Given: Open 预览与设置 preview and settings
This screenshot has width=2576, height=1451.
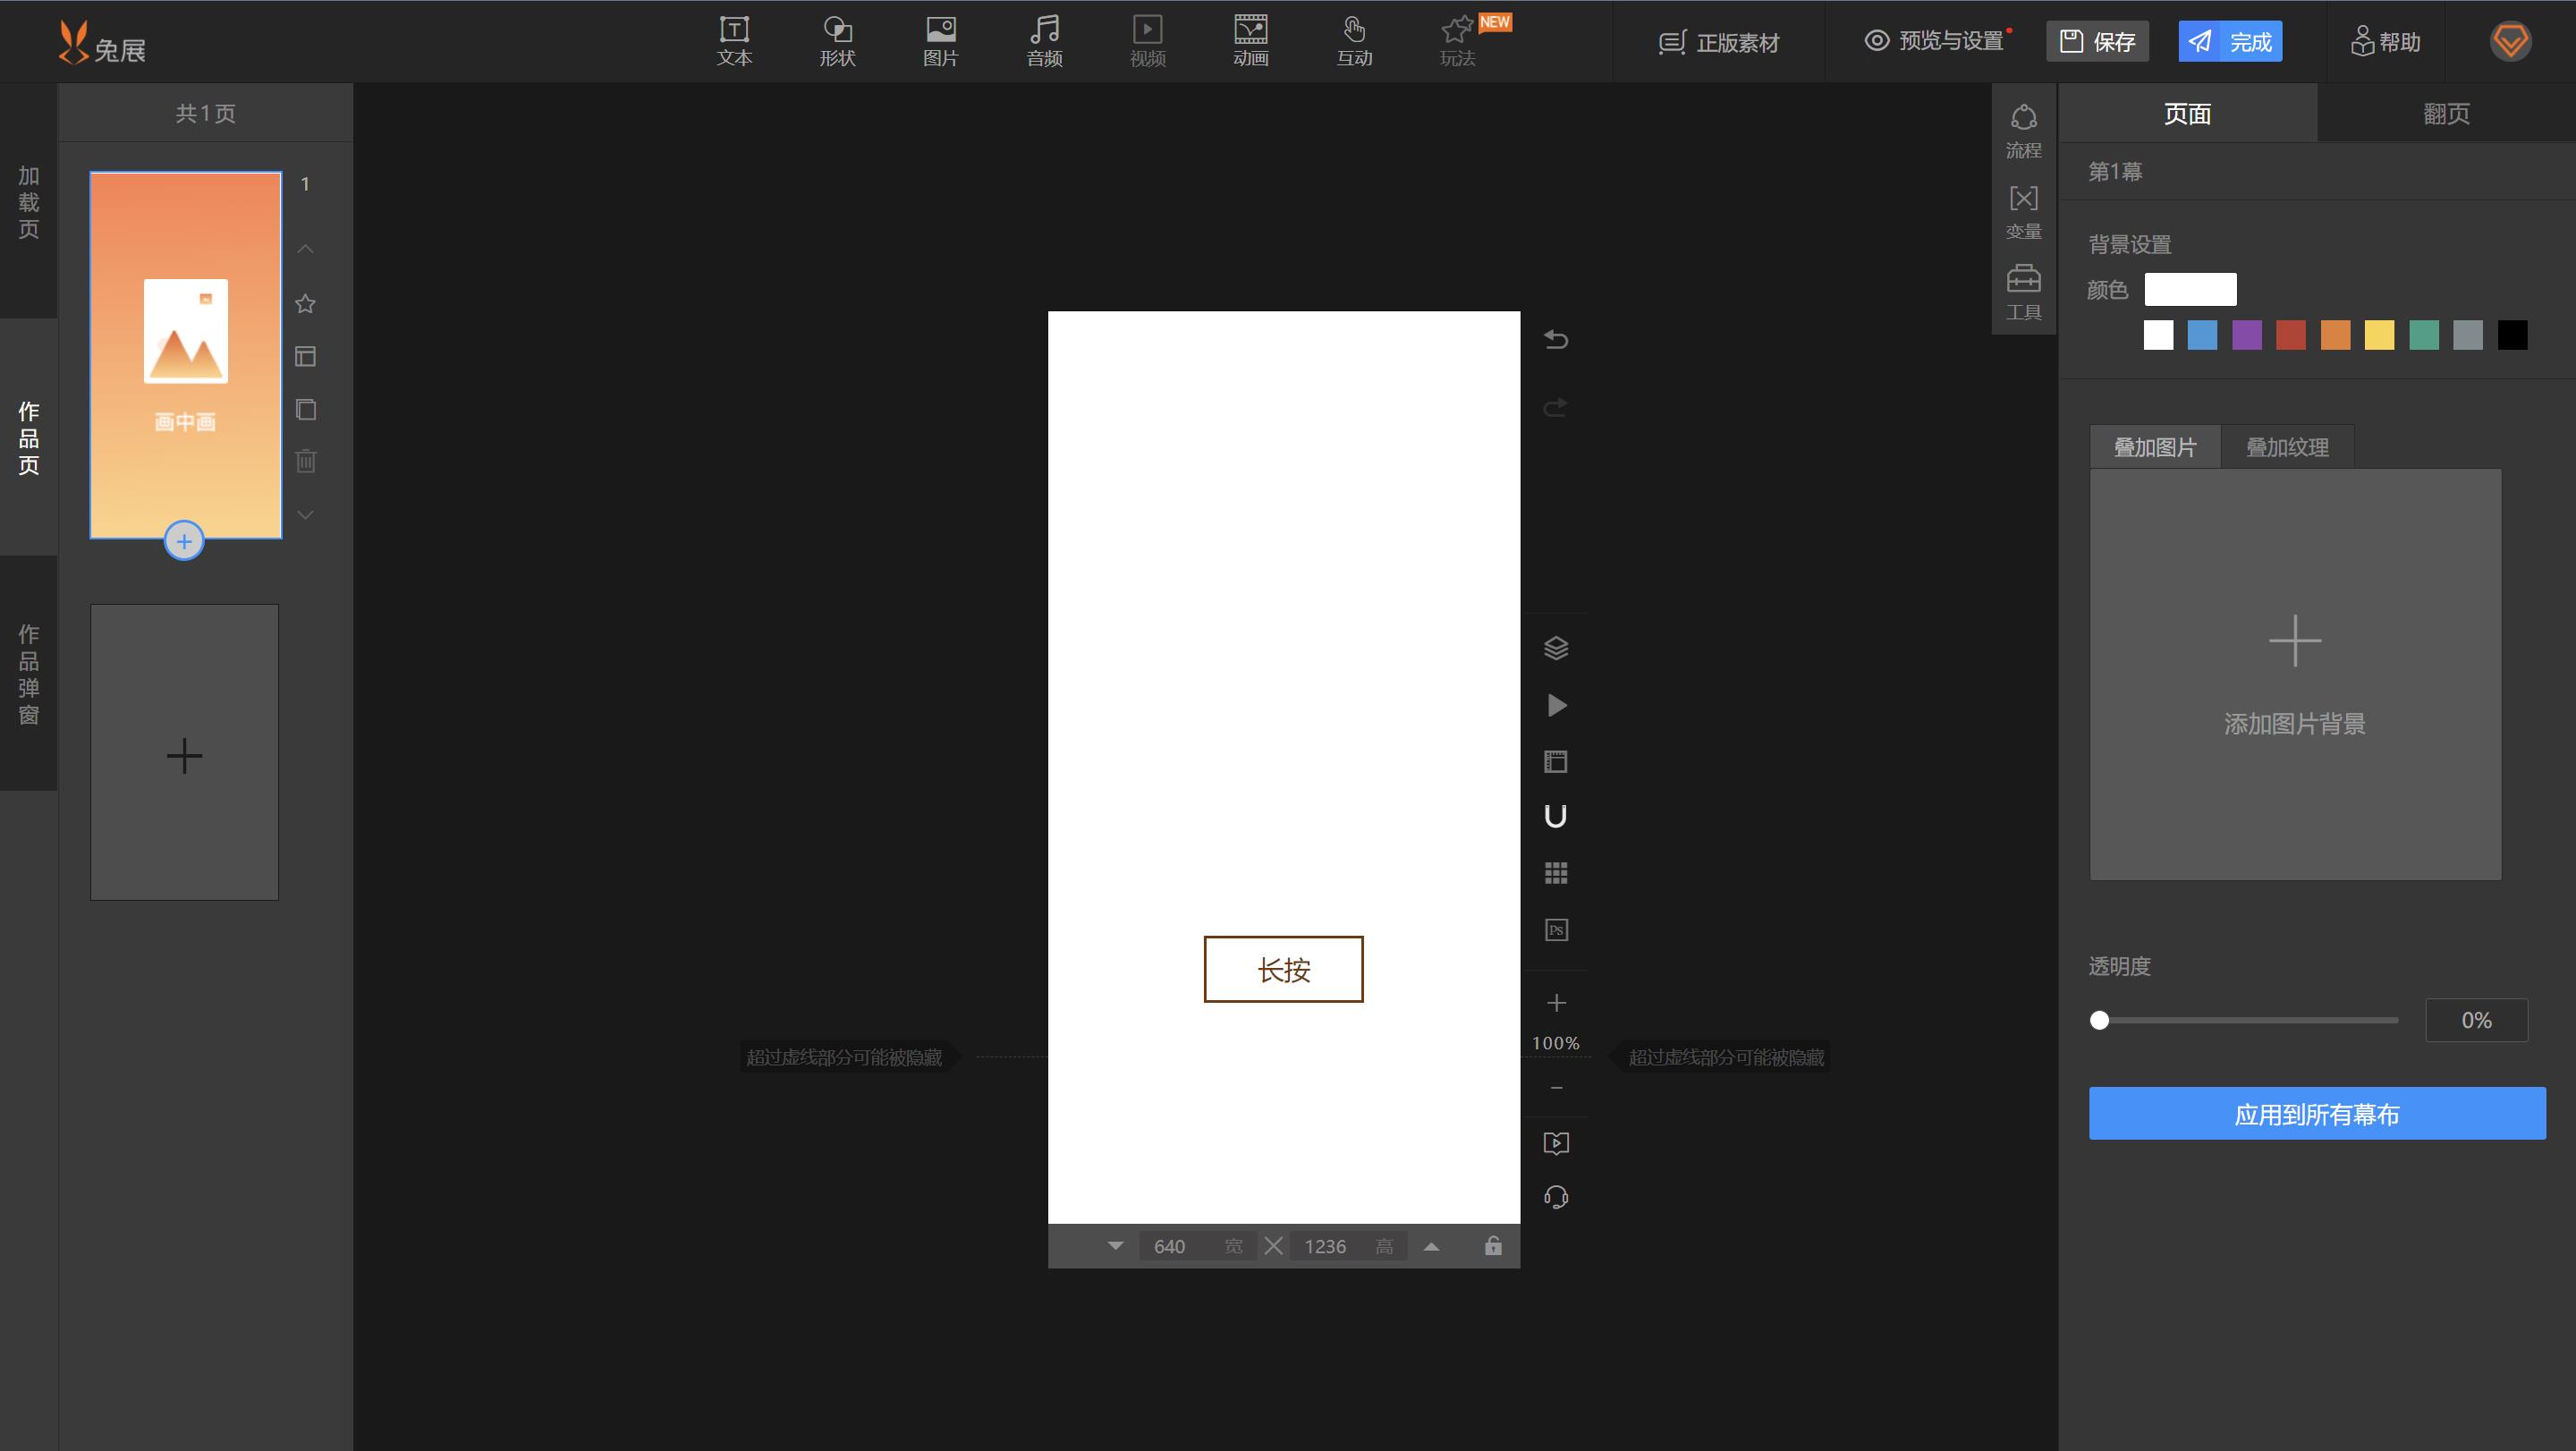Looking at the screenshot, I should (x=1934, y=41).
